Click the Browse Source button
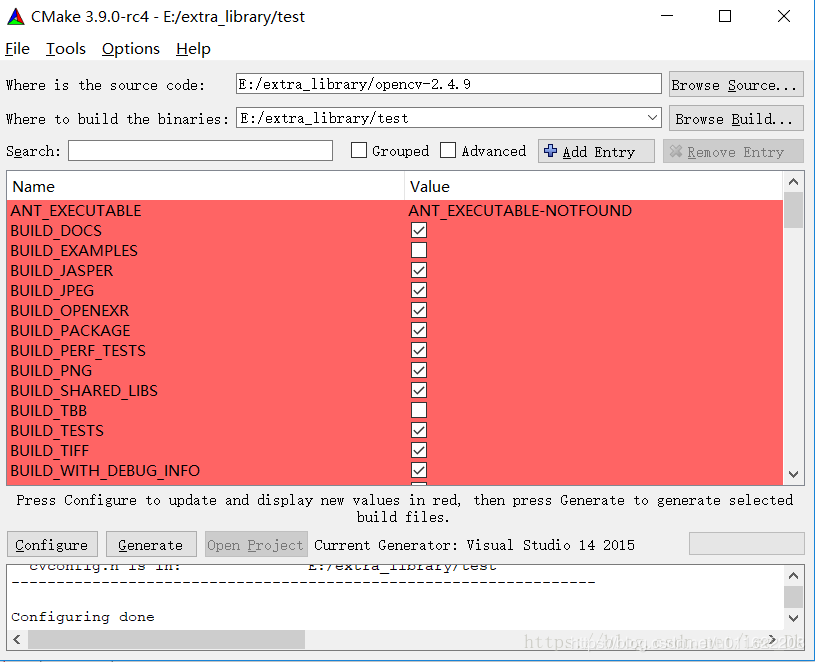Image resolution: width=815 pixels, height=662 pixels. point(736,85)
